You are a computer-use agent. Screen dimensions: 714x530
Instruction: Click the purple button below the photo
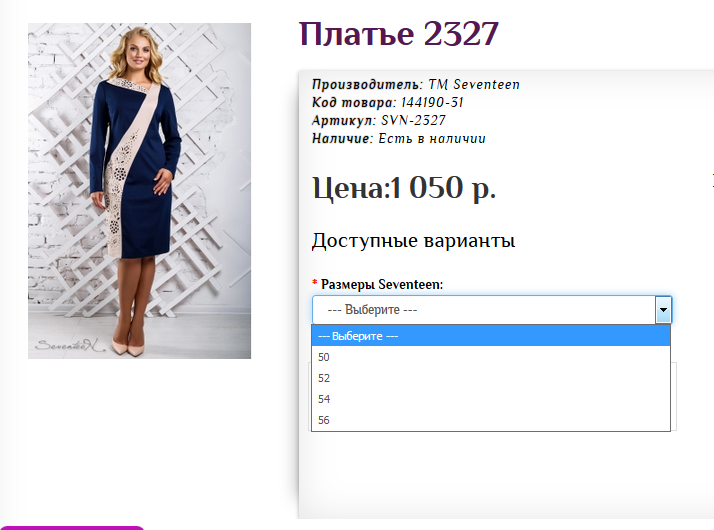pos(72,528)
